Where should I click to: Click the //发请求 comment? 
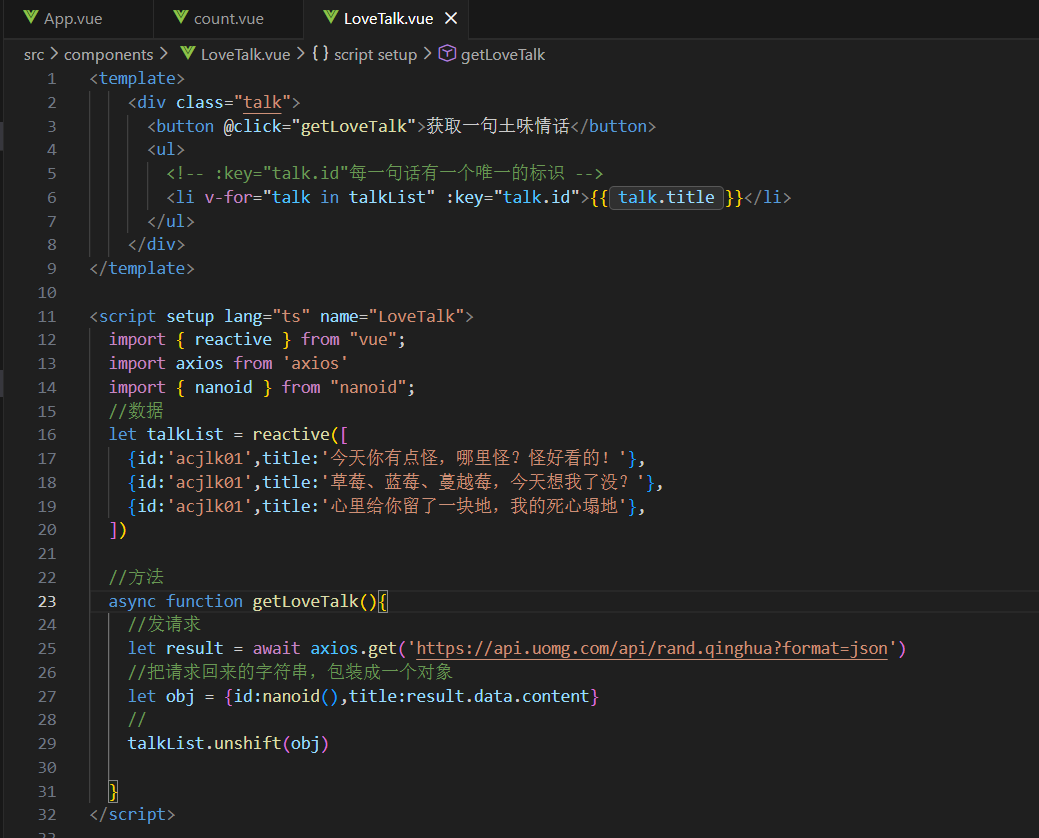pos(164,624)
